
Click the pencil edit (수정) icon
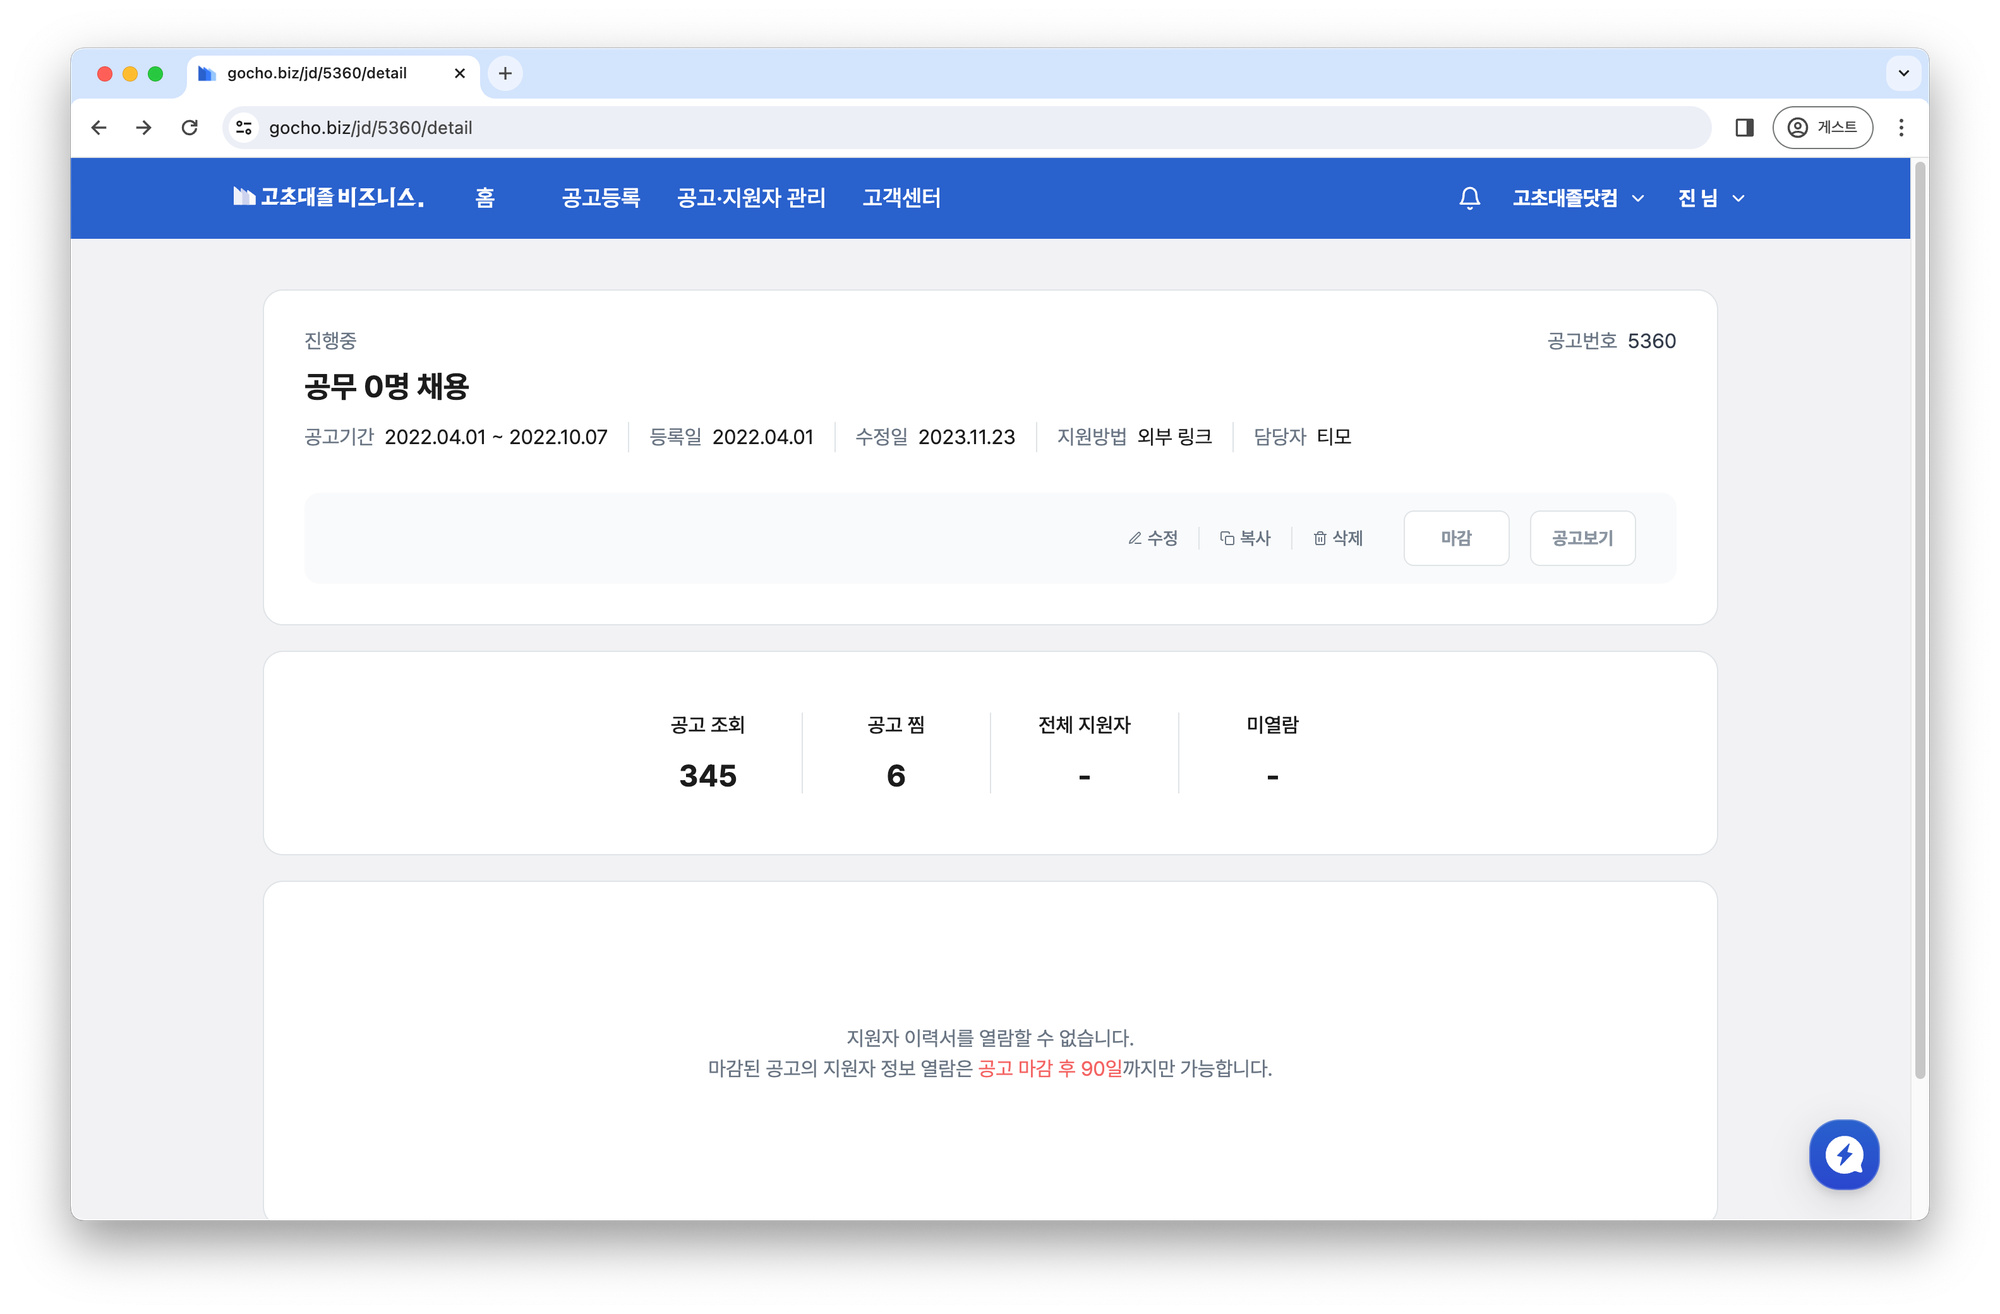[x=1135, y=539]
